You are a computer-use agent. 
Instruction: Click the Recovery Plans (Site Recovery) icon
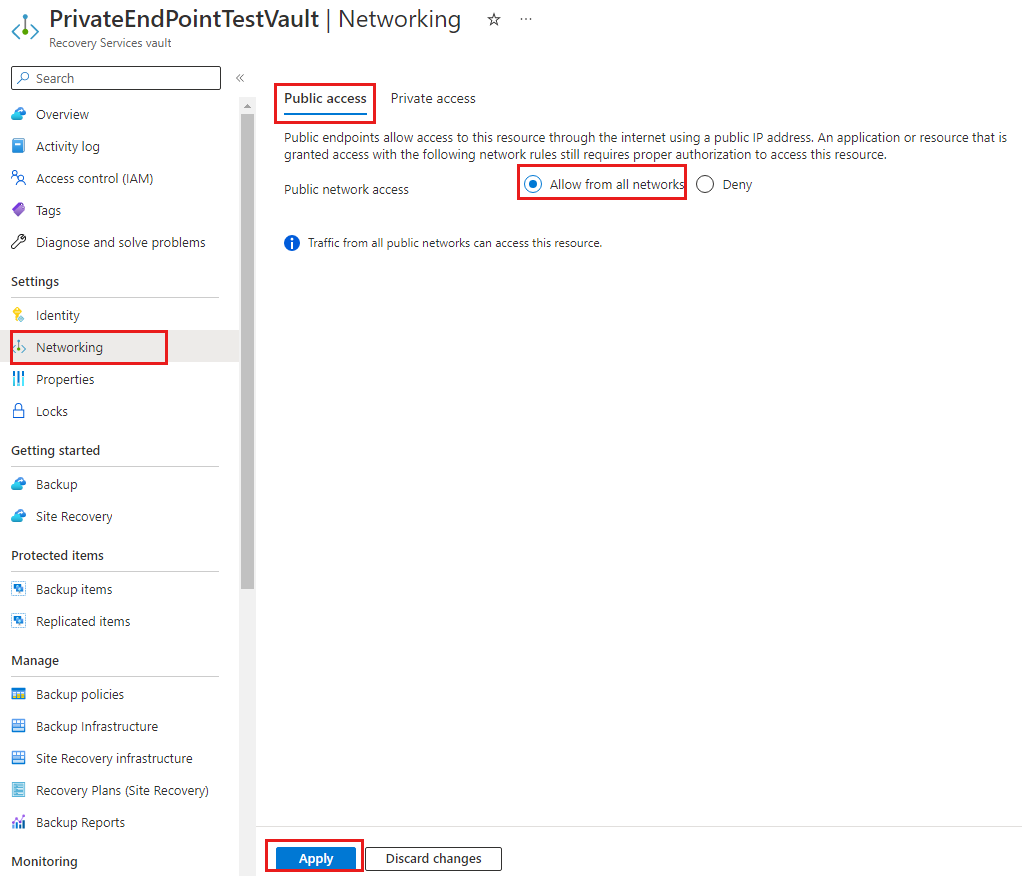(x=19, y=790)
